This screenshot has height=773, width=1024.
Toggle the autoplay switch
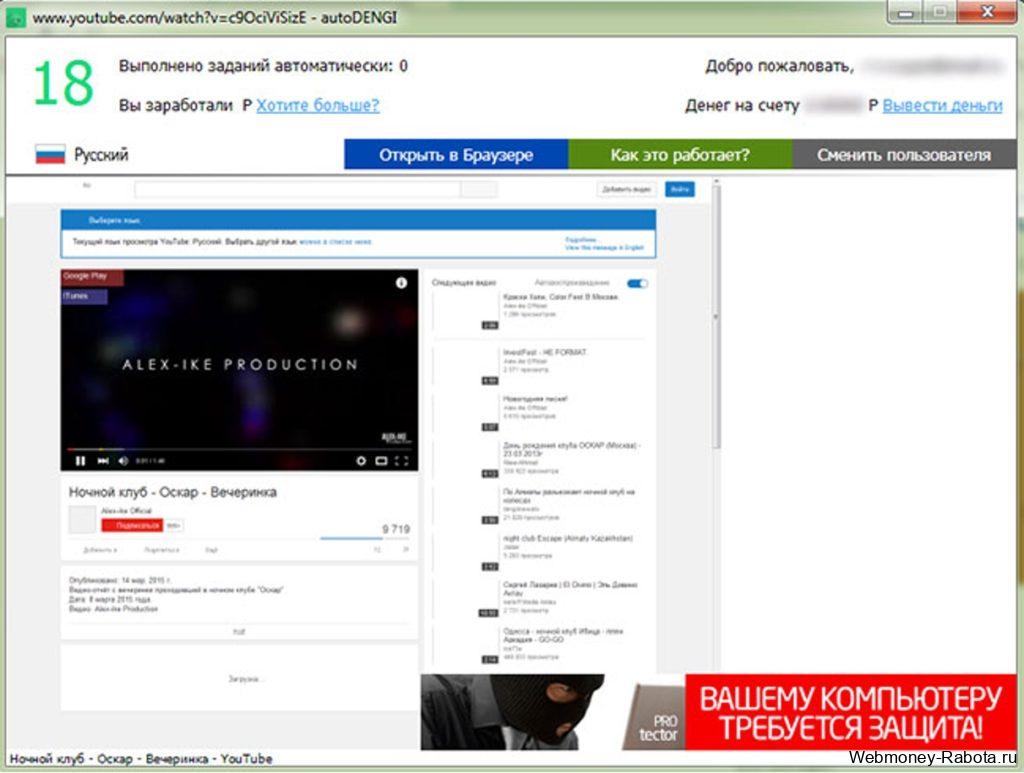point(637,283)
